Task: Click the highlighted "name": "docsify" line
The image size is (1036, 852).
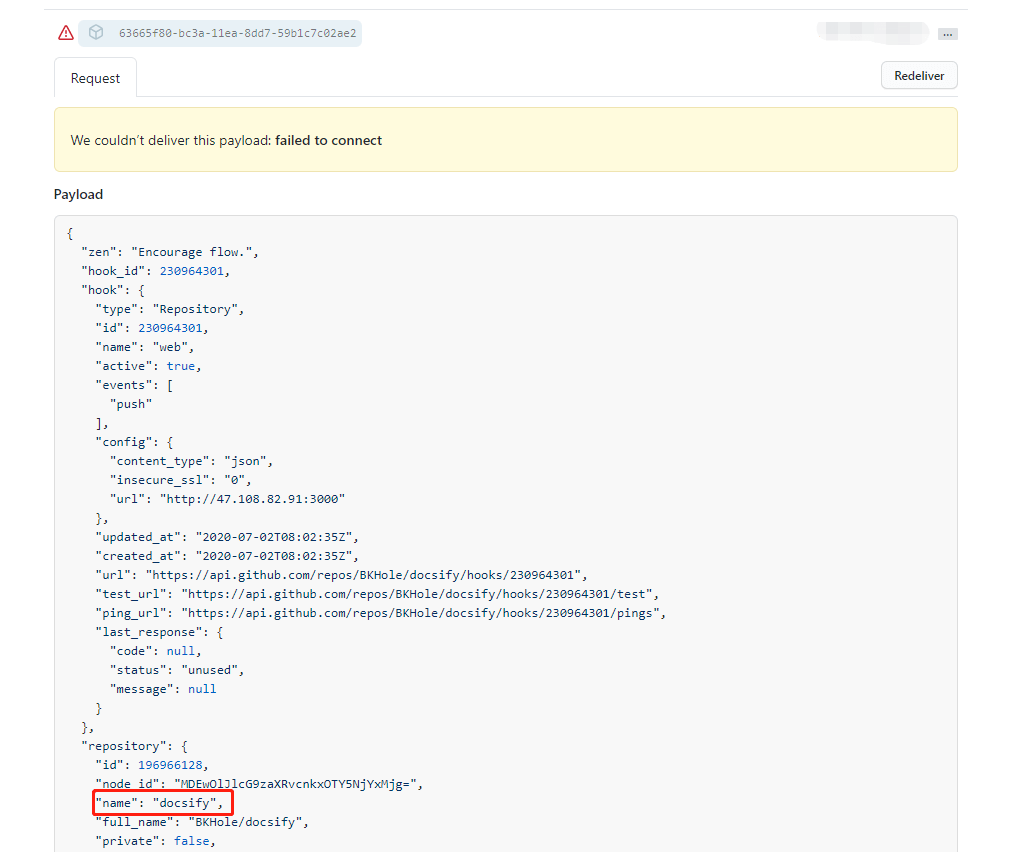Action: 162,803
